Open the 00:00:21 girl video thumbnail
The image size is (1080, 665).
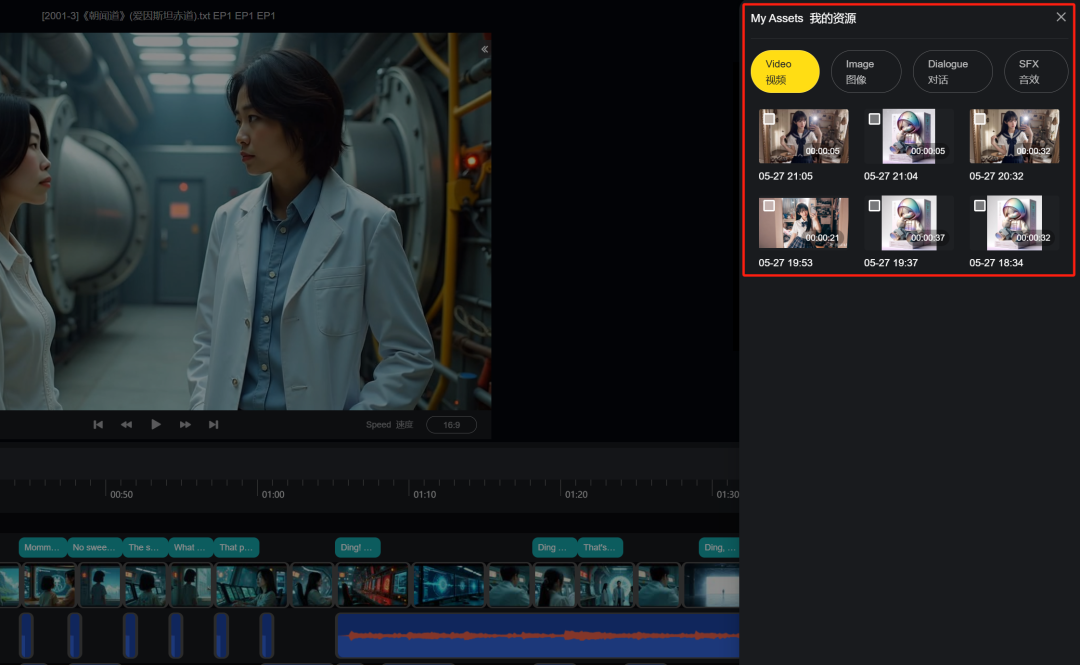coord(804,223)
